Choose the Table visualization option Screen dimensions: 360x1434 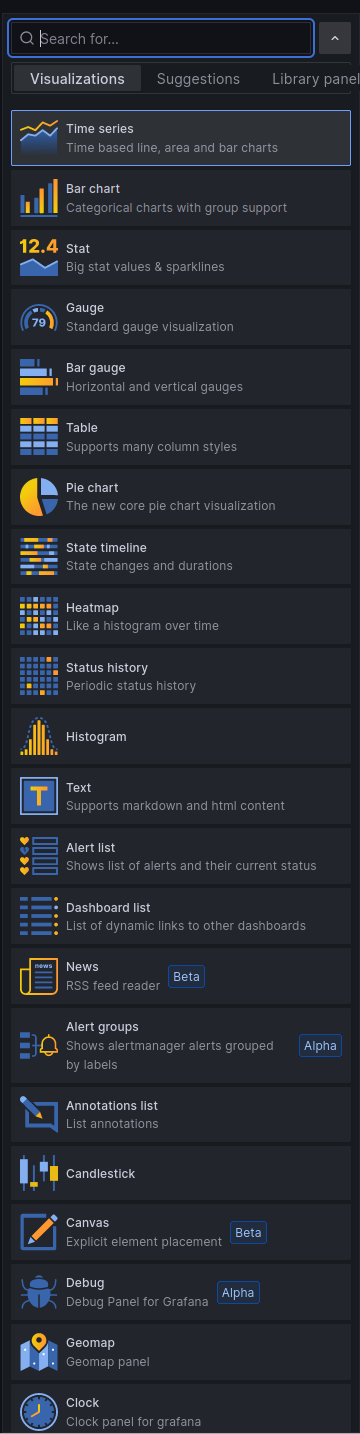coord(181,437)
